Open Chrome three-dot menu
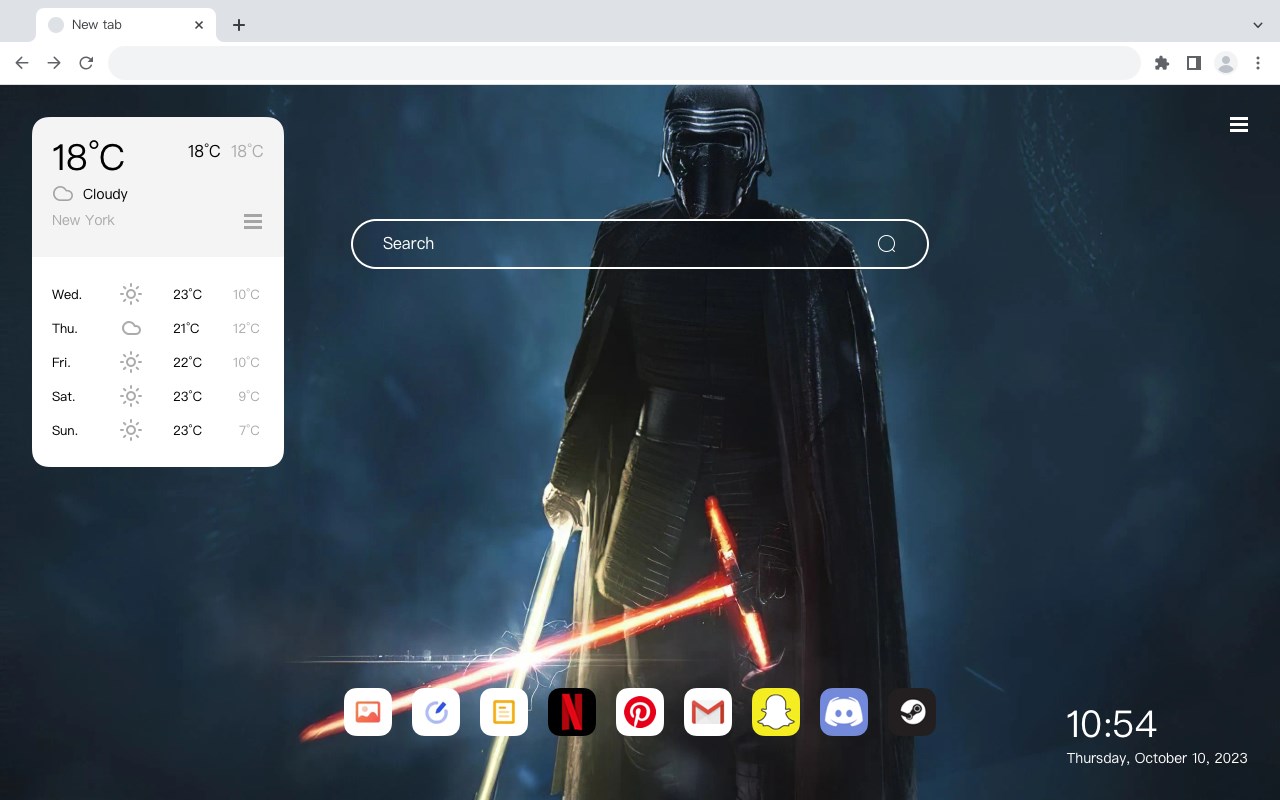The height and width of the screenshot is (800, 1280). pyautogui.click(x=1258, y=63)
